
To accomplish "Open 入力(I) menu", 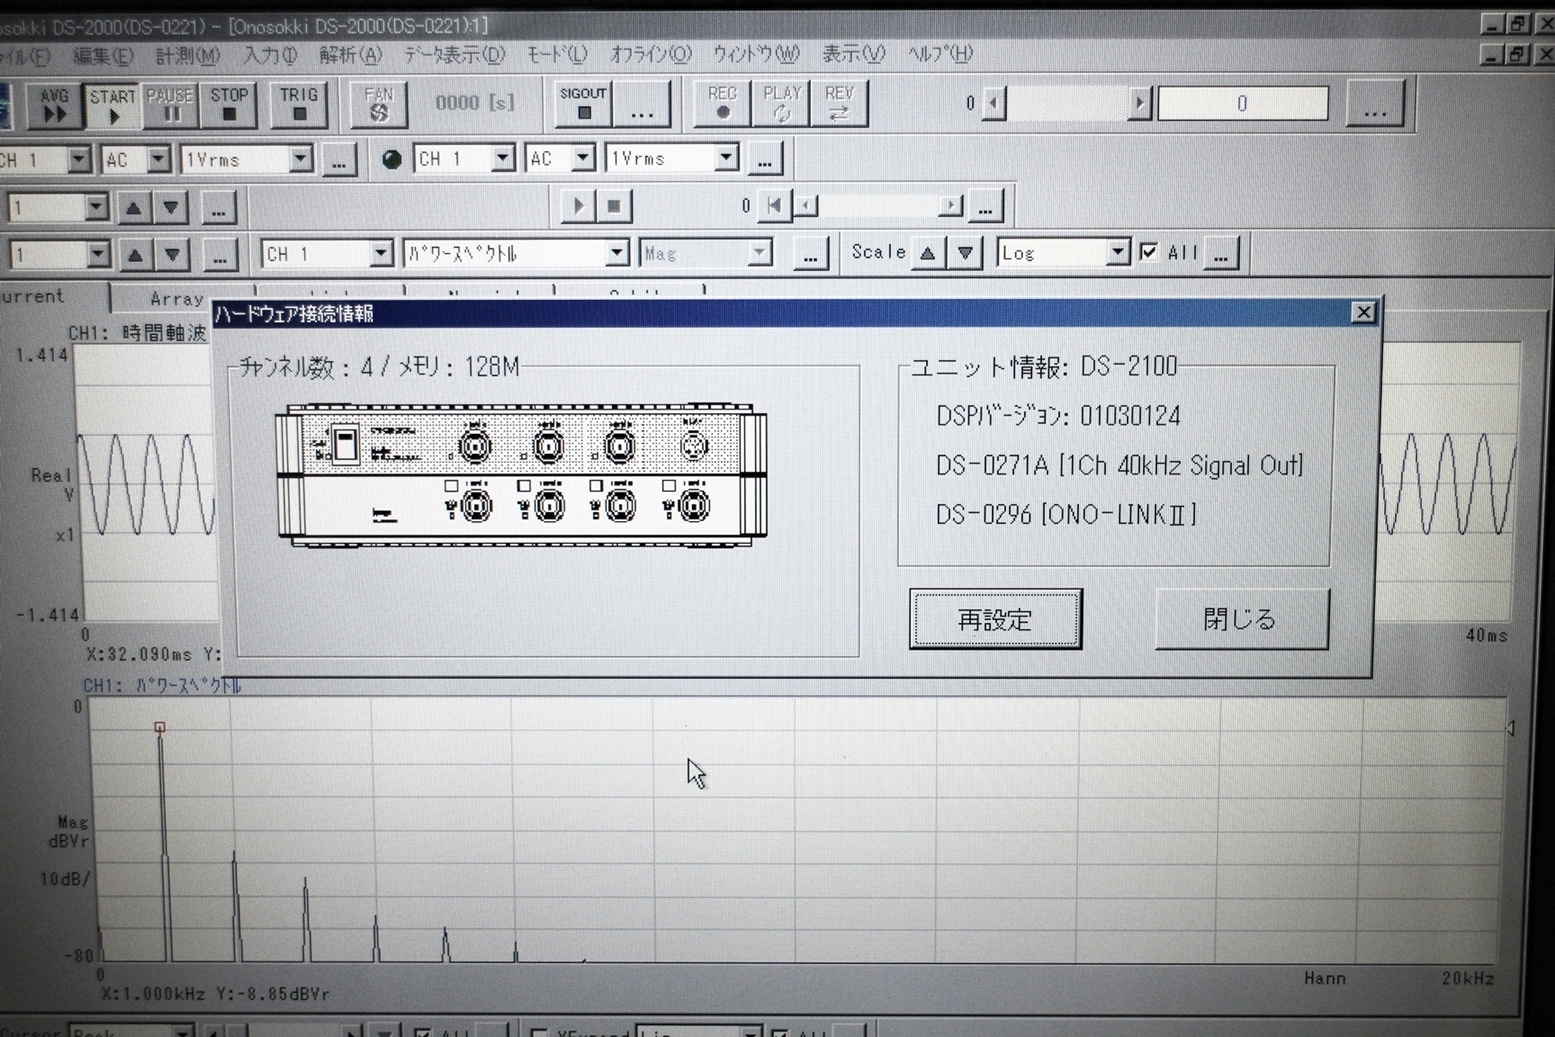I will [x=270, y=56].
